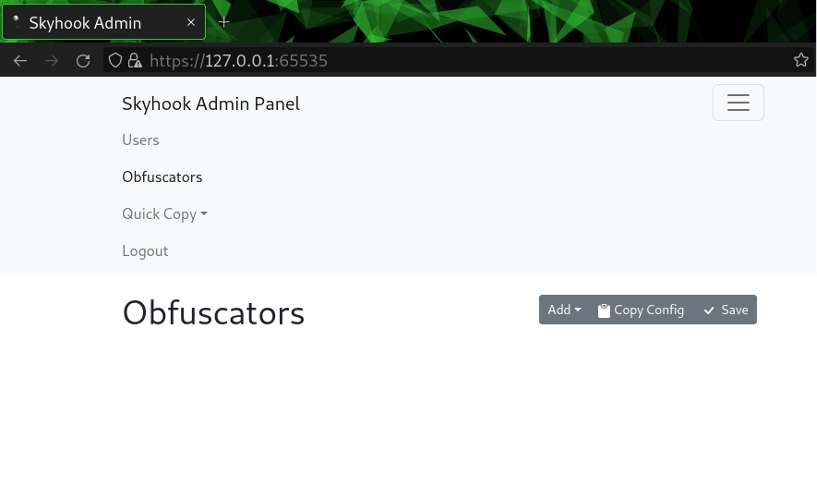Bookmark this page with the star icon
The image size is (817, 488).
[801, 61]
